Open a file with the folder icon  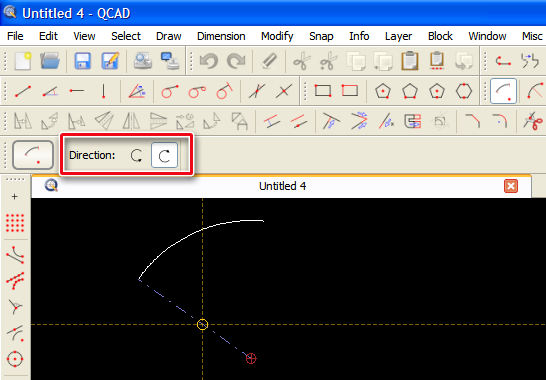[50, 61]
